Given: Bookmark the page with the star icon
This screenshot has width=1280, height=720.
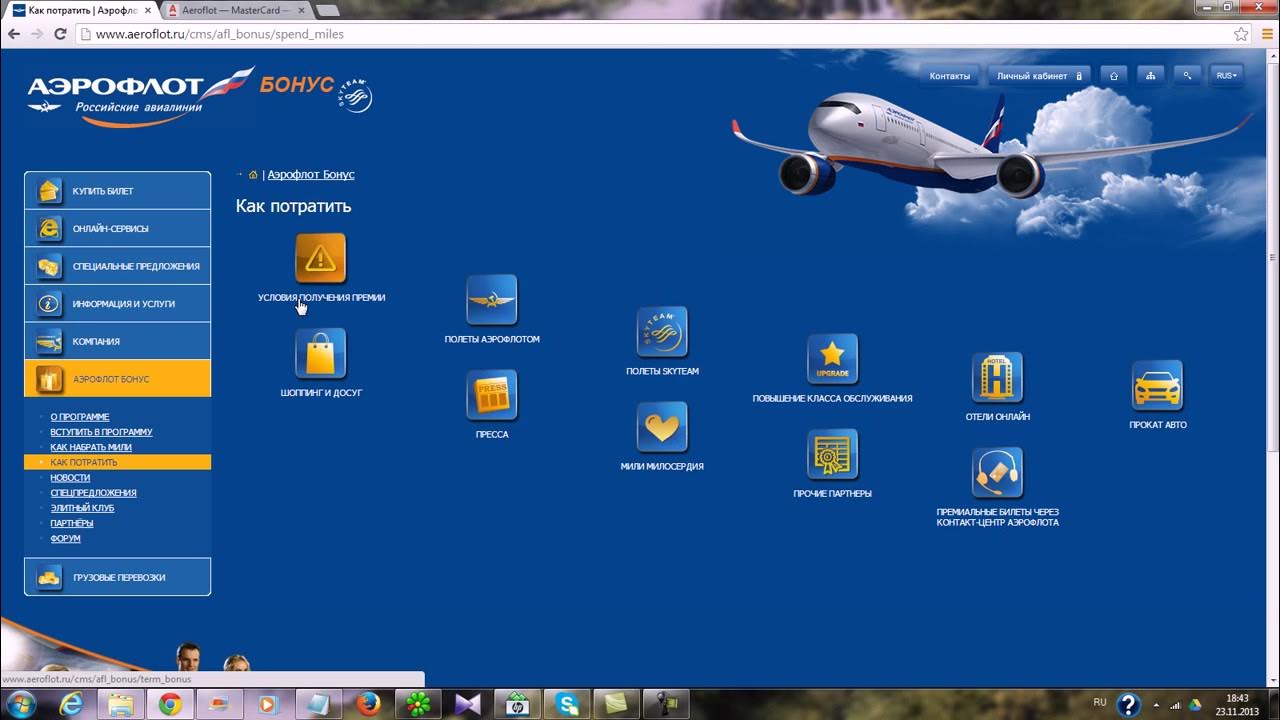Looking at the screenshot, I should (x=1241, y=34).
